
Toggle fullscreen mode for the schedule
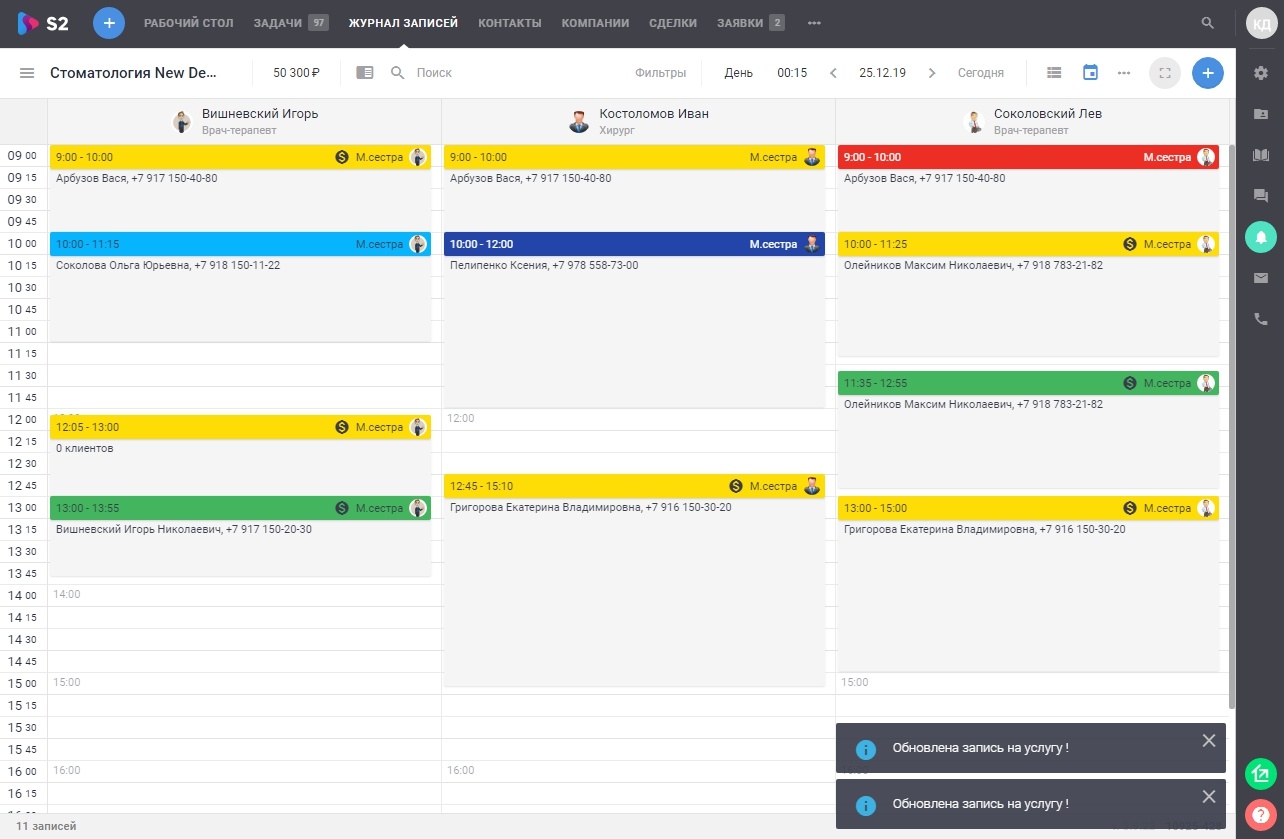click(1165, 73)
